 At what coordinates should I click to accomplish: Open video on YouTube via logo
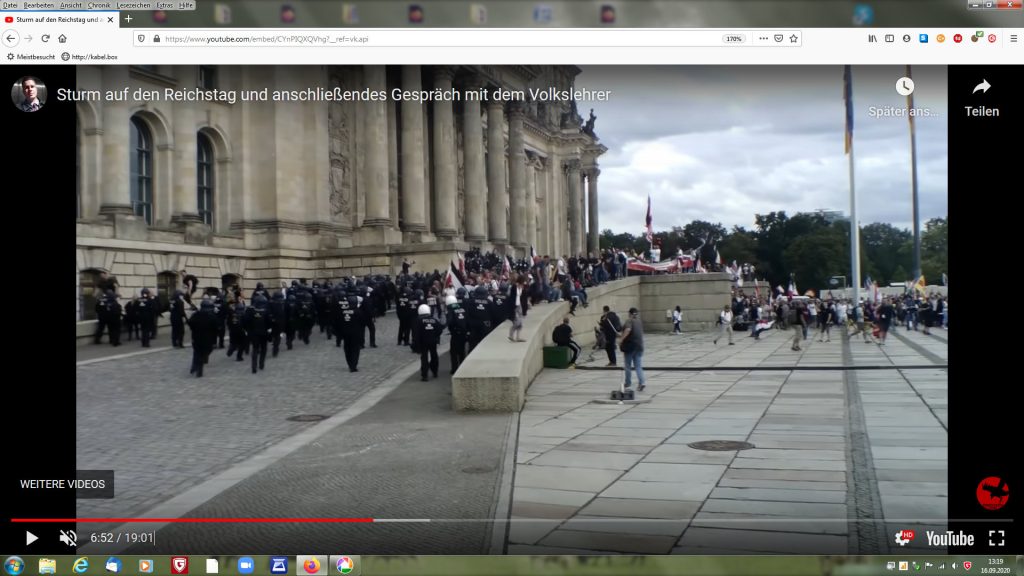tap(949, 538)
